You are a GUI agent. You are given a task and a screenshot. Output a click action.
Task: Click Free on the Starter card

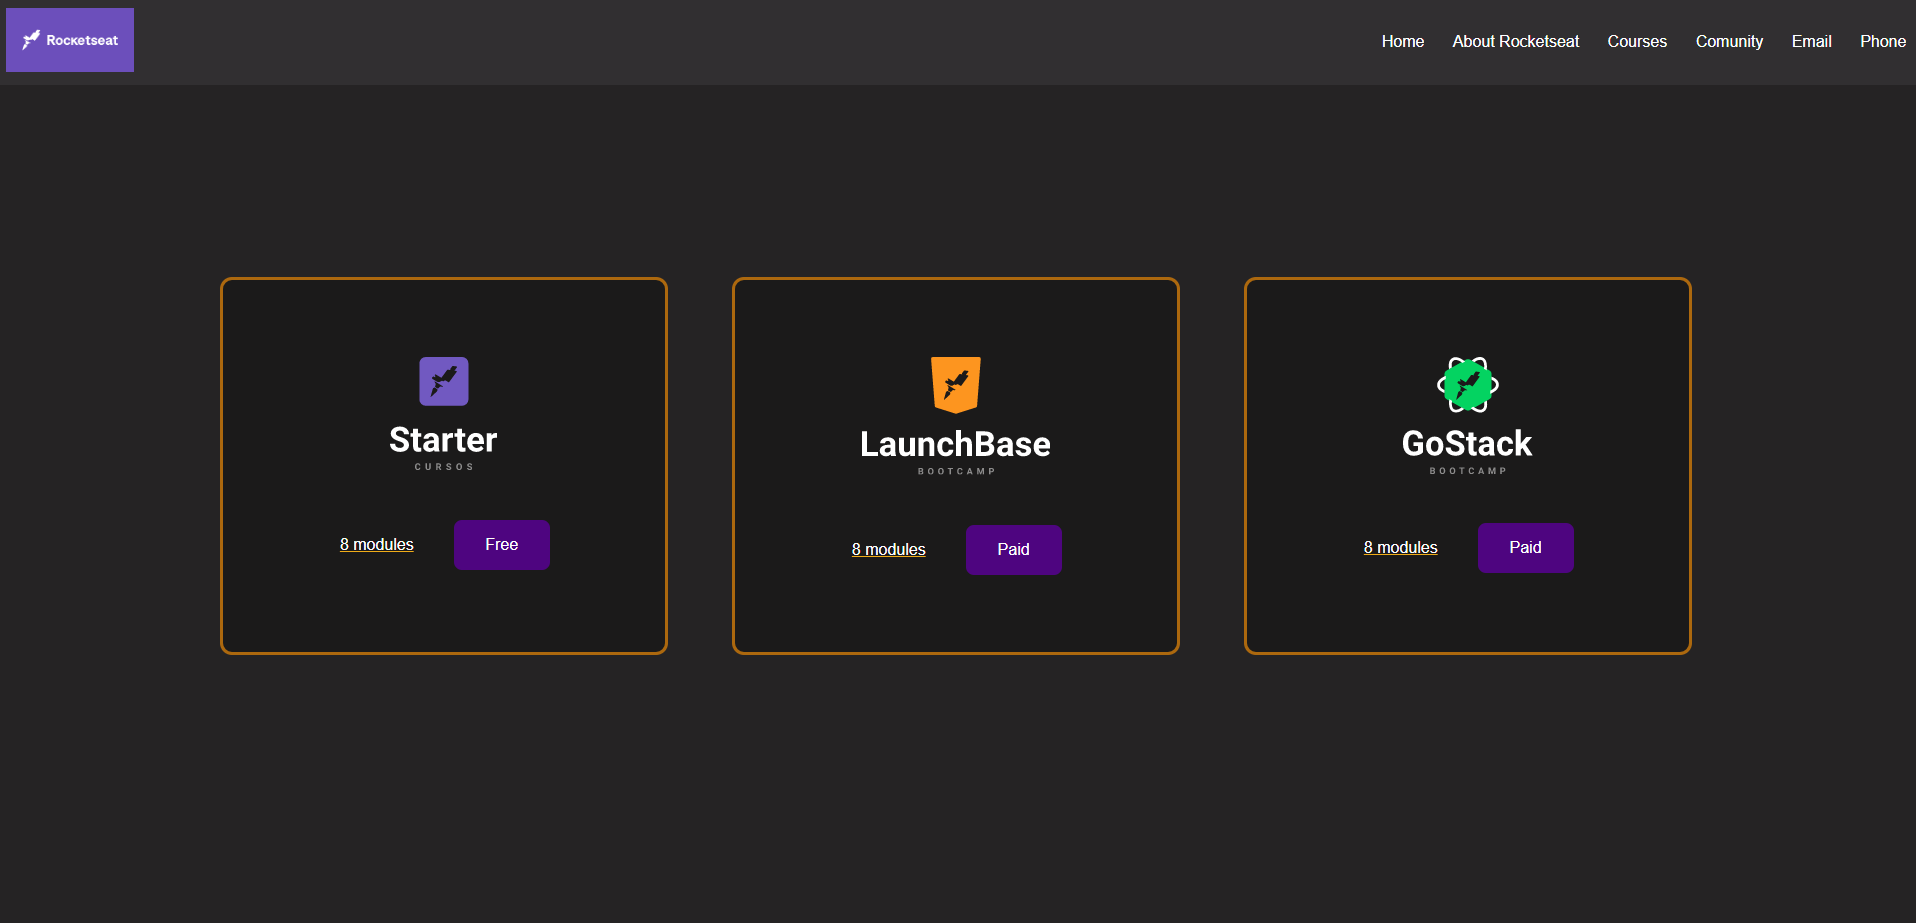[x=501, y=544]
